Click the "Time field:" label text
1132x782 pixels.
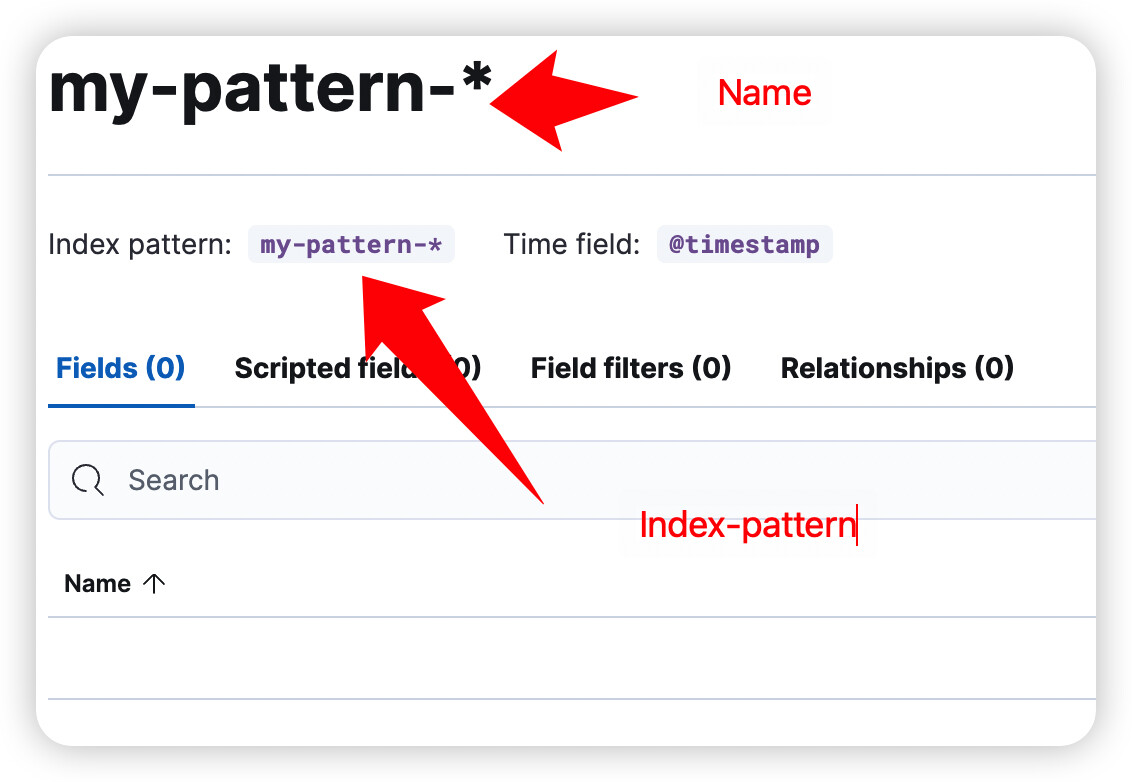[572, 245]
